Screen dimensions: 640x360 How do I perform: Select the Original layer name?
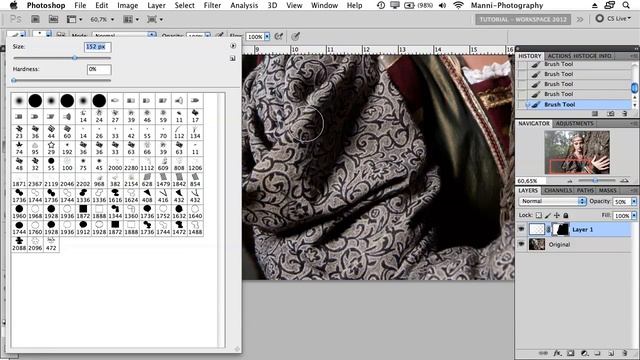(x=559, y=244)
